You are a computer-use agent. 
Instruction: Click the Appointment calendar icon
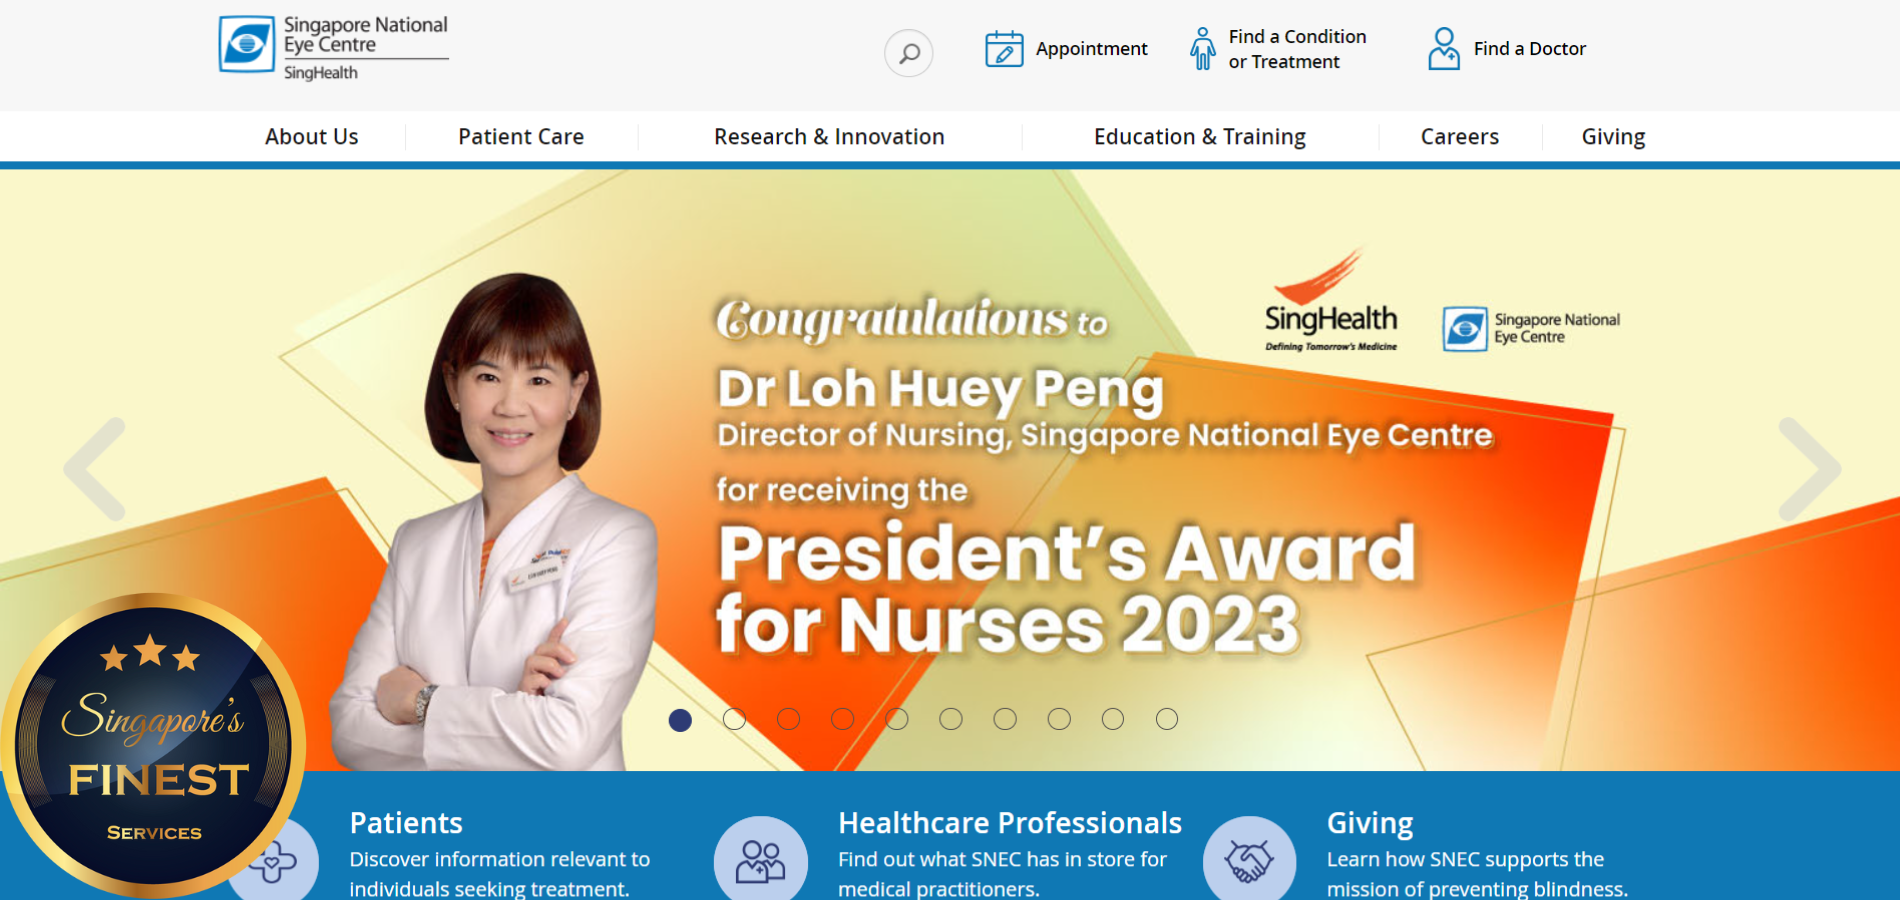[x=1003, y=49]
